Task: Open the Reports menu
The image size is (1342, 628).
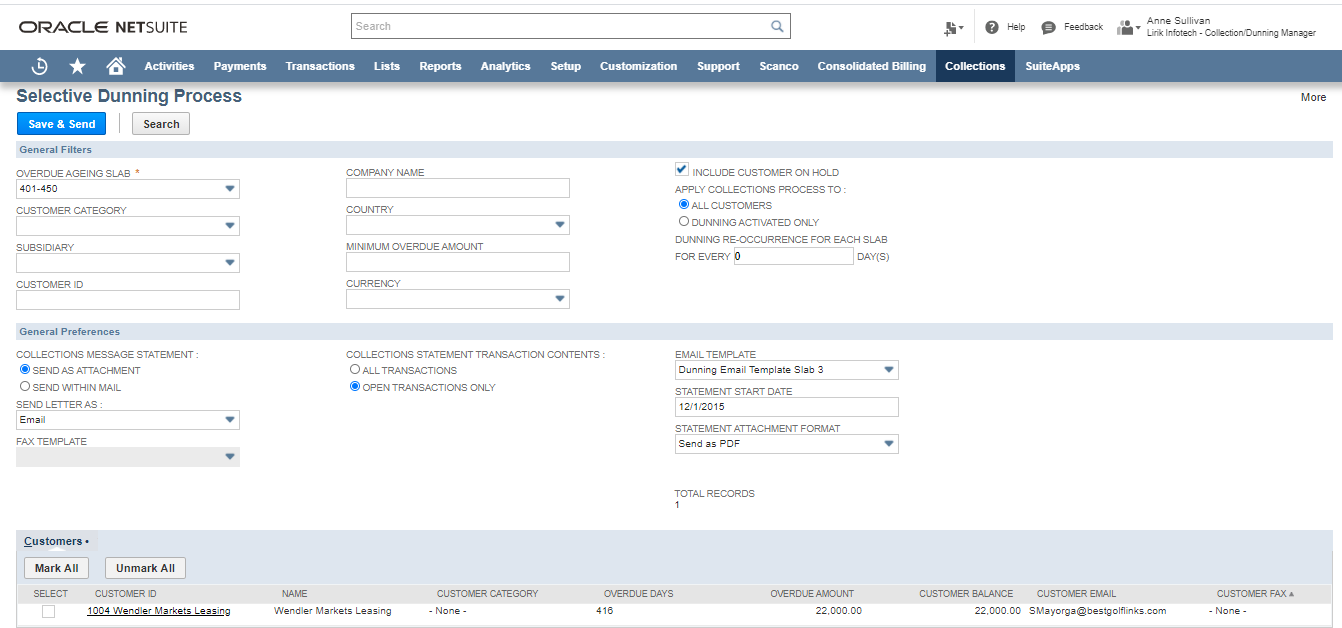Action: pyautogui.click(x=440, y=66)
